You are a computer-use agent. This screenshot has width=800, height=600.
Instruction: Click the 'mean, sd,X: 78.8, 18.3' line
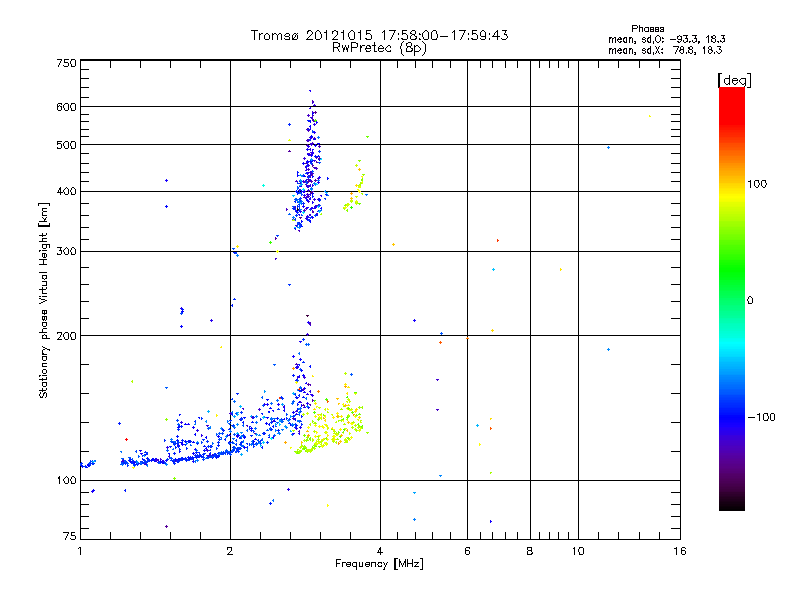tap(665, 50)
